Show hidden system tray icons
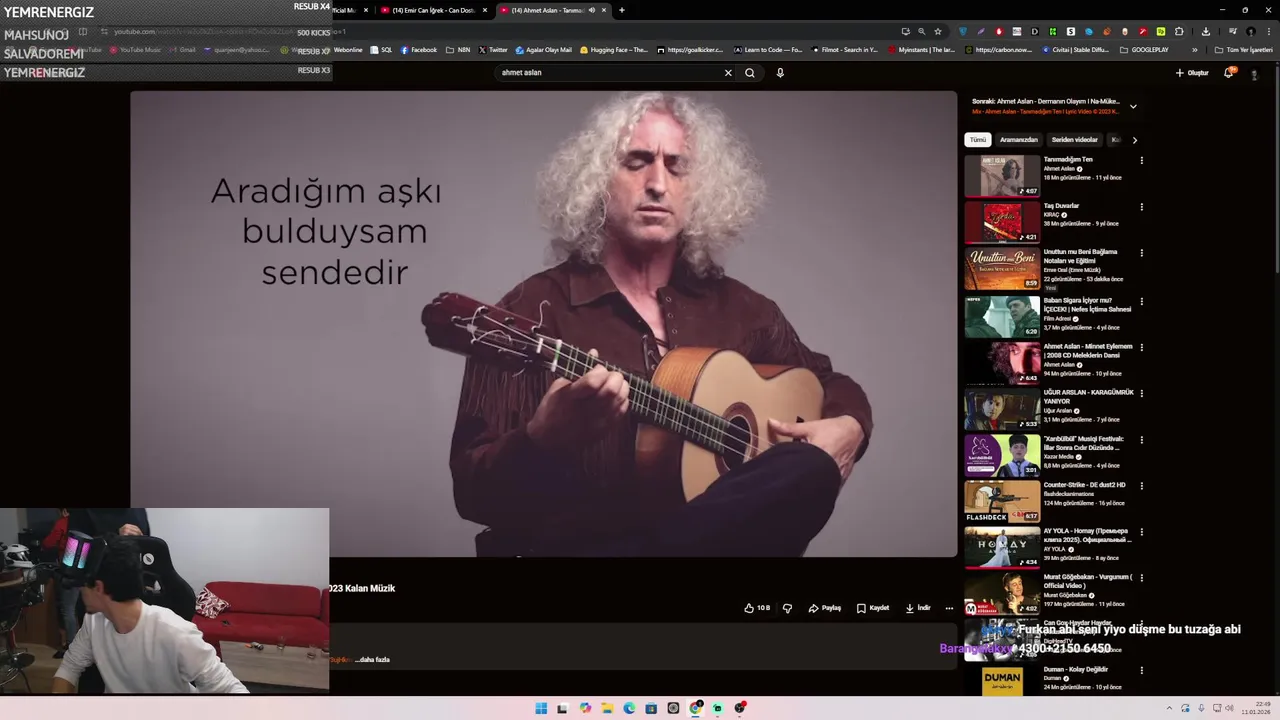The height and width of the screenshot is (720, 1280). [1167, 708]
